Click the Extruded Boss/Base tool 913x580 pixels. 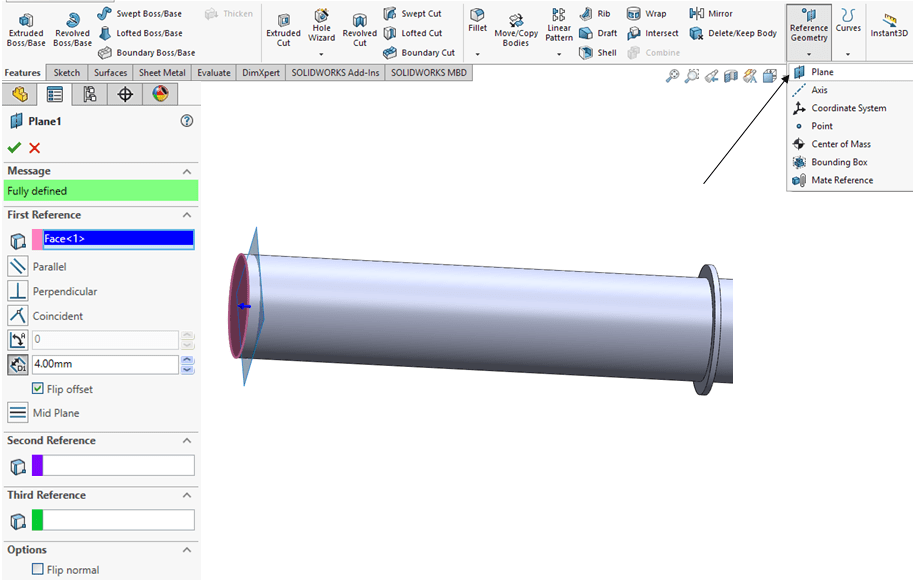tap(25, 30)
